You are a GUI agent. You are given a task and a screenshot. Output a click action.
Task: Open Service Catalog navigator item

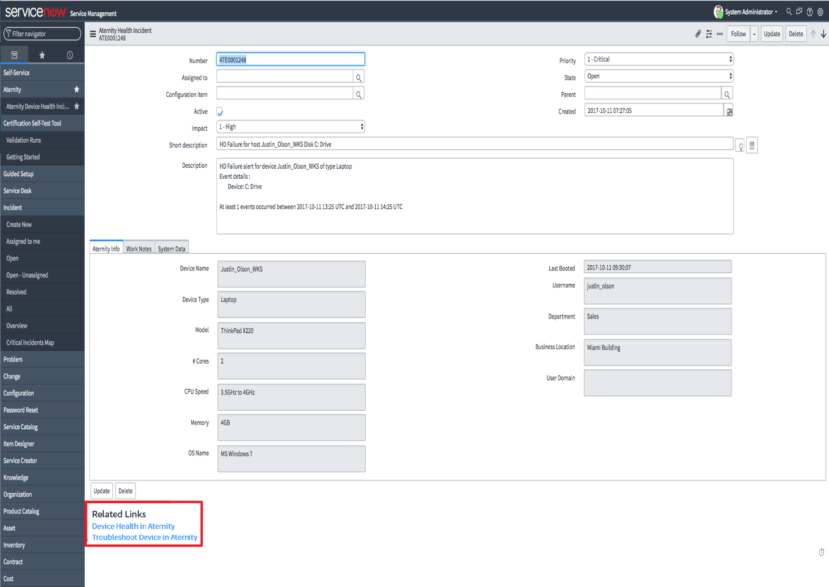[42, 427]
